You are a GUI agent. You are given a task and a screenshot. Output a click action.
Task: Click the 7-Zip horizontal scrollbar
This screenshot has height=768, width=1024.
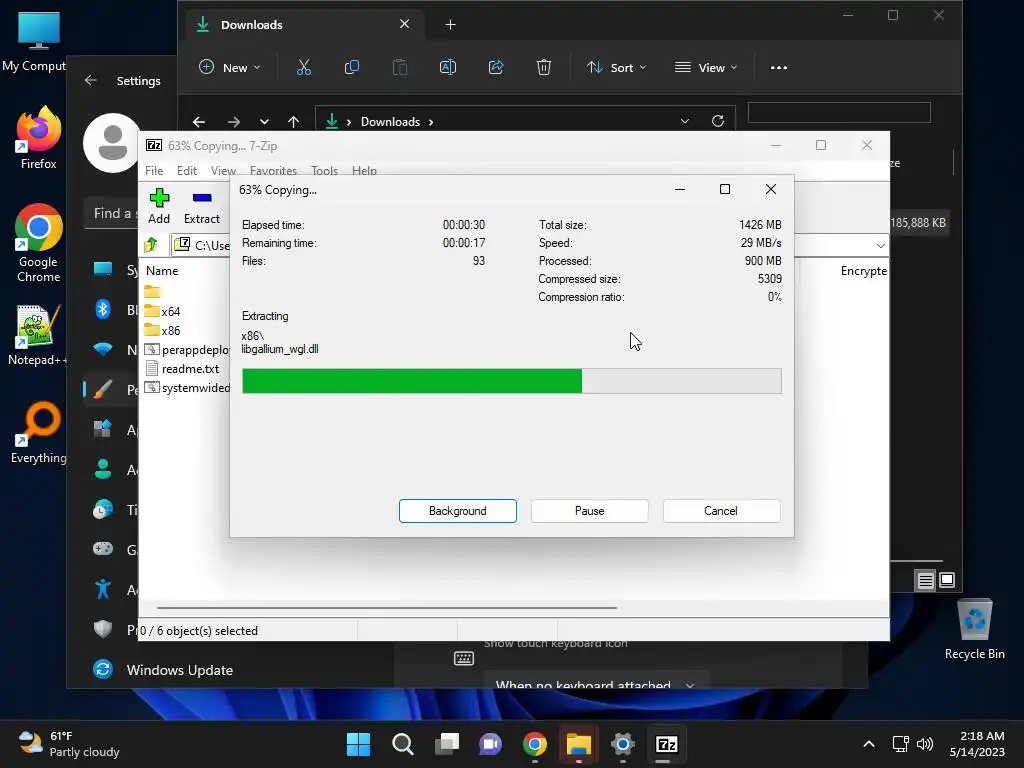pyautogui.click(x=387, y=607)
